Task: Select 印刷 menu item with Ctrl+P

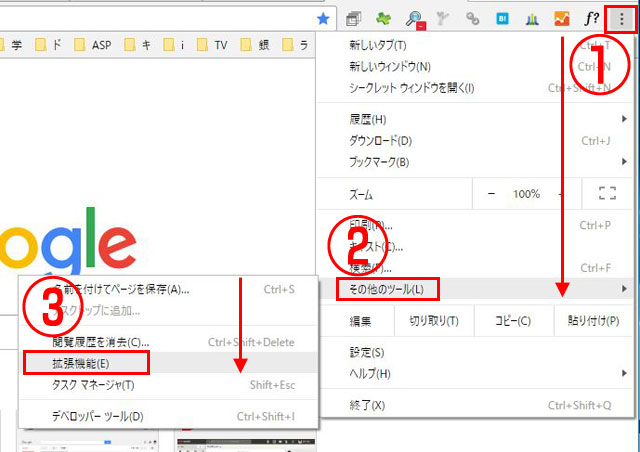Action: (x=476, y=225)
